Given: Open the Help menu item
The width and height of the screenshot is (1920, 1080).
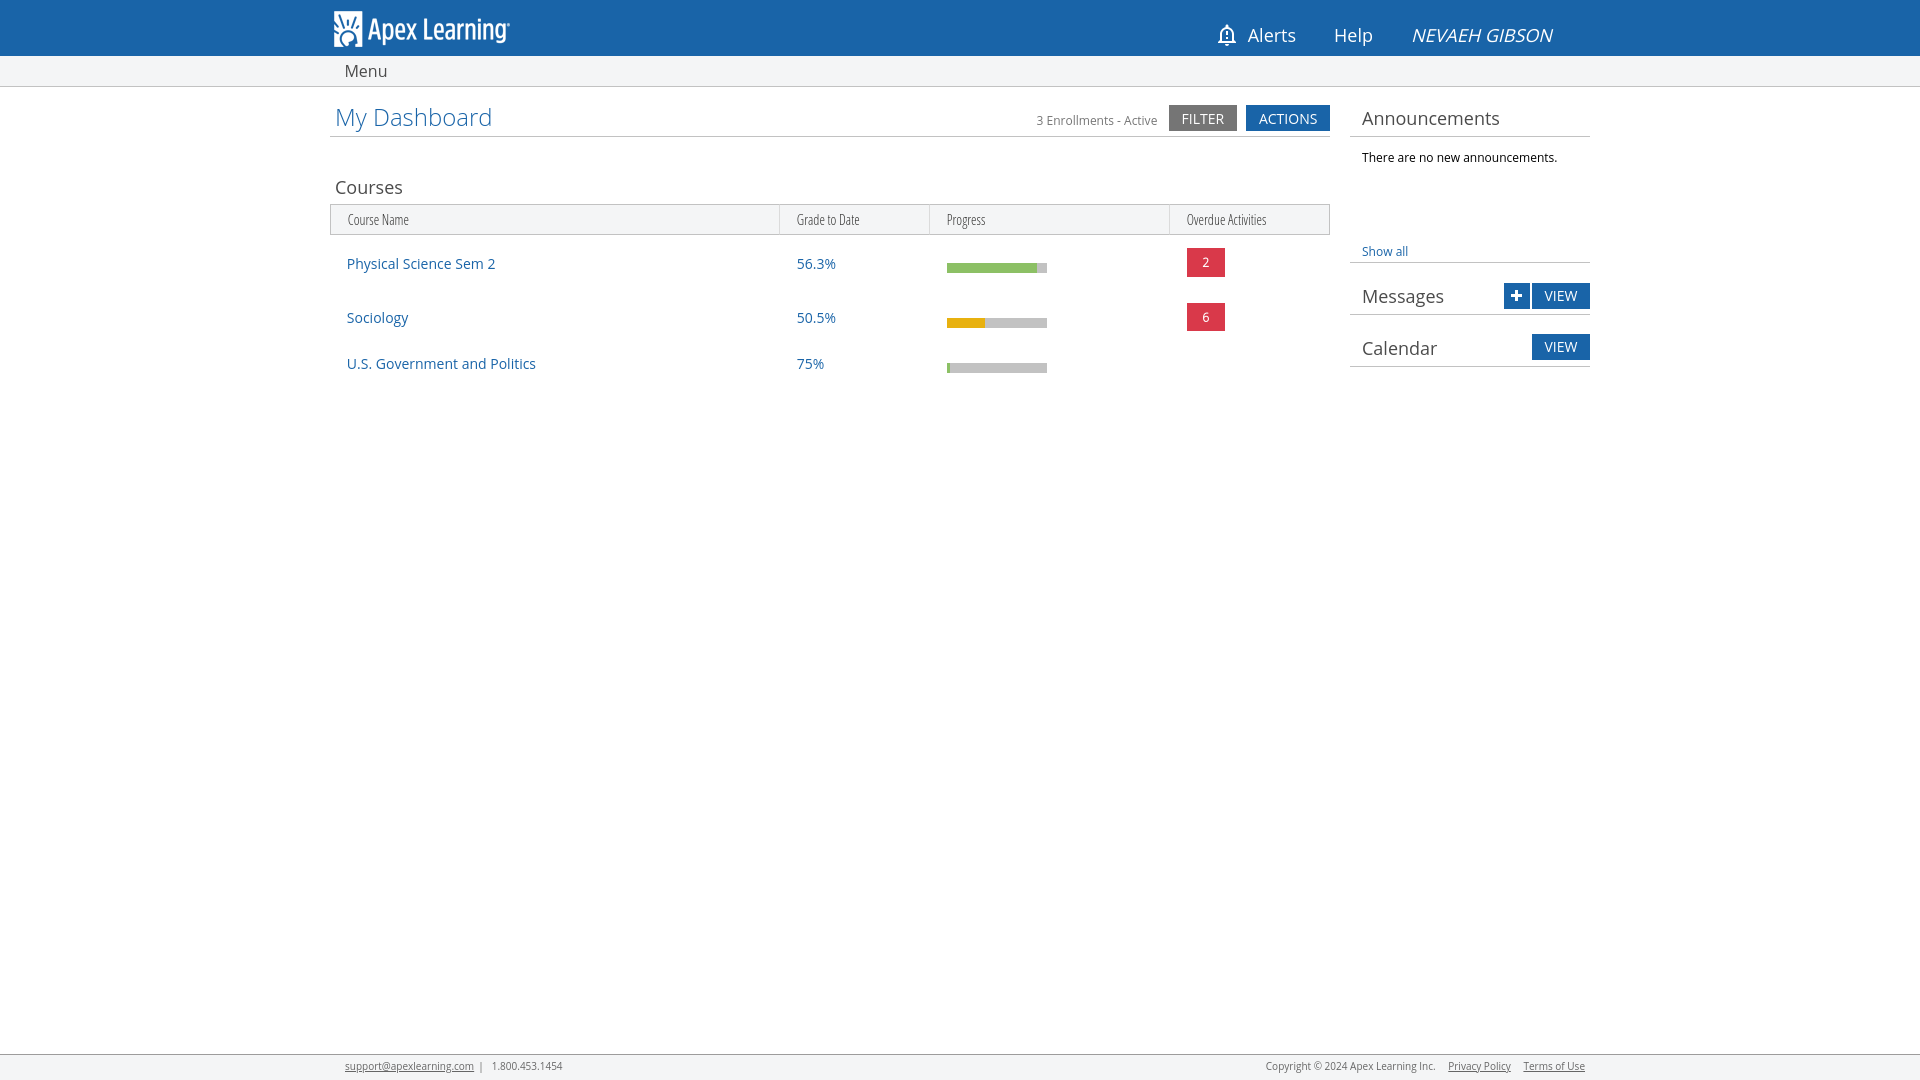Looking at the screenshot, I should [x=1353, y=35].
